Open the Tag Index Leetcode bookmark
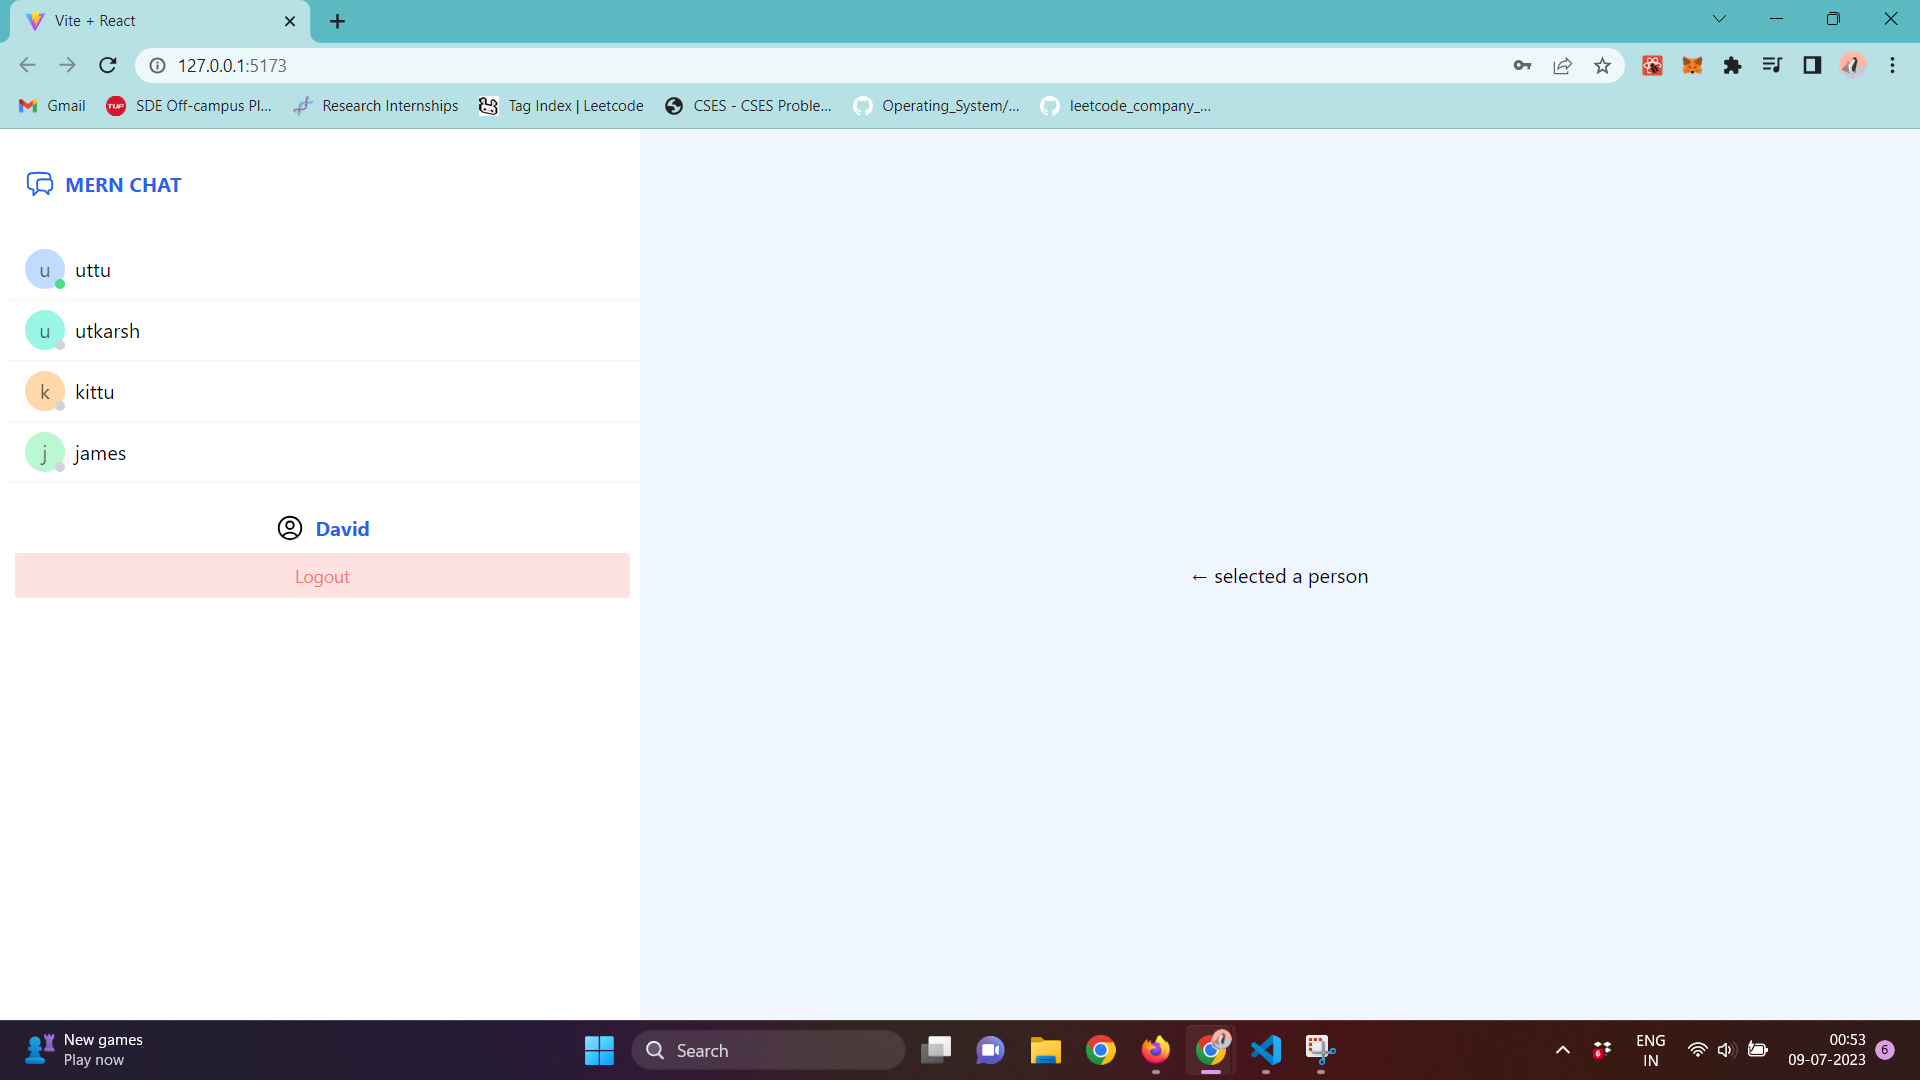This screenshot has height=1080, width=1920. (x=561, y=106)
